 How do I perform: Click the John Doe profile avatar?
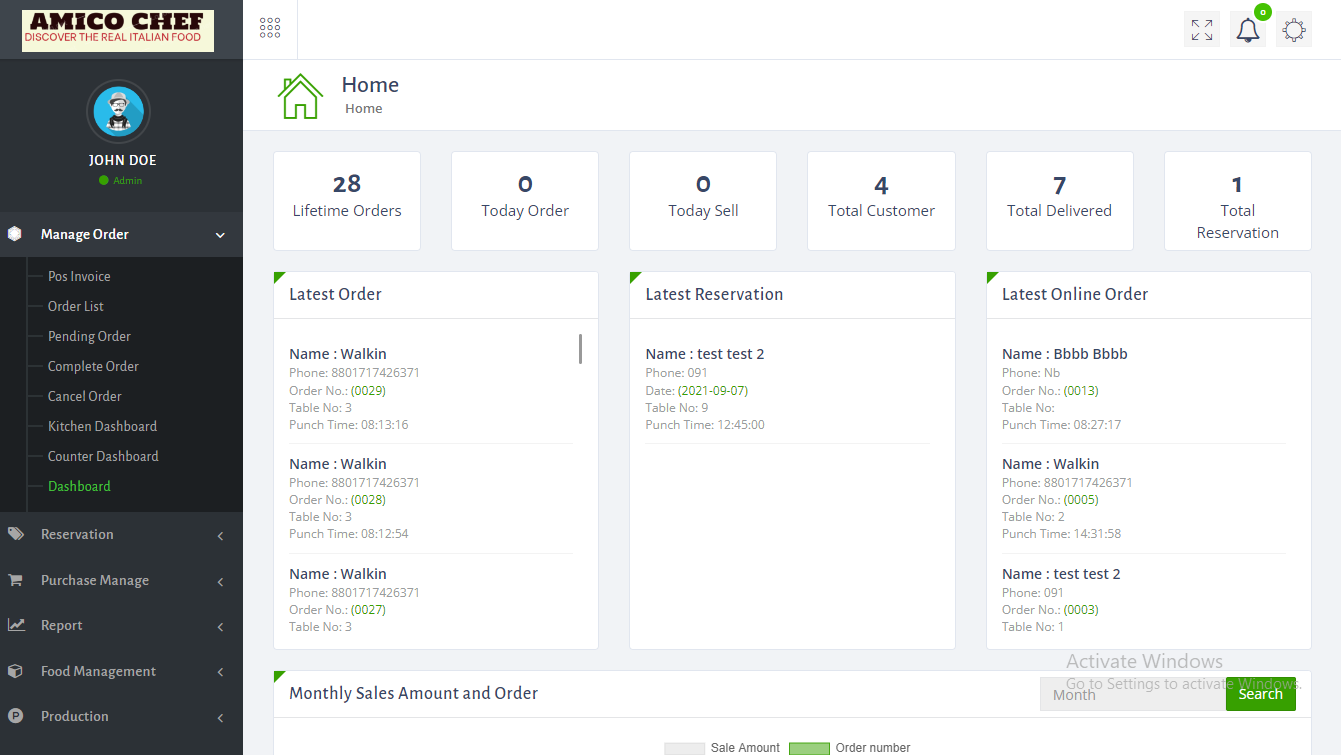point(119,111)
